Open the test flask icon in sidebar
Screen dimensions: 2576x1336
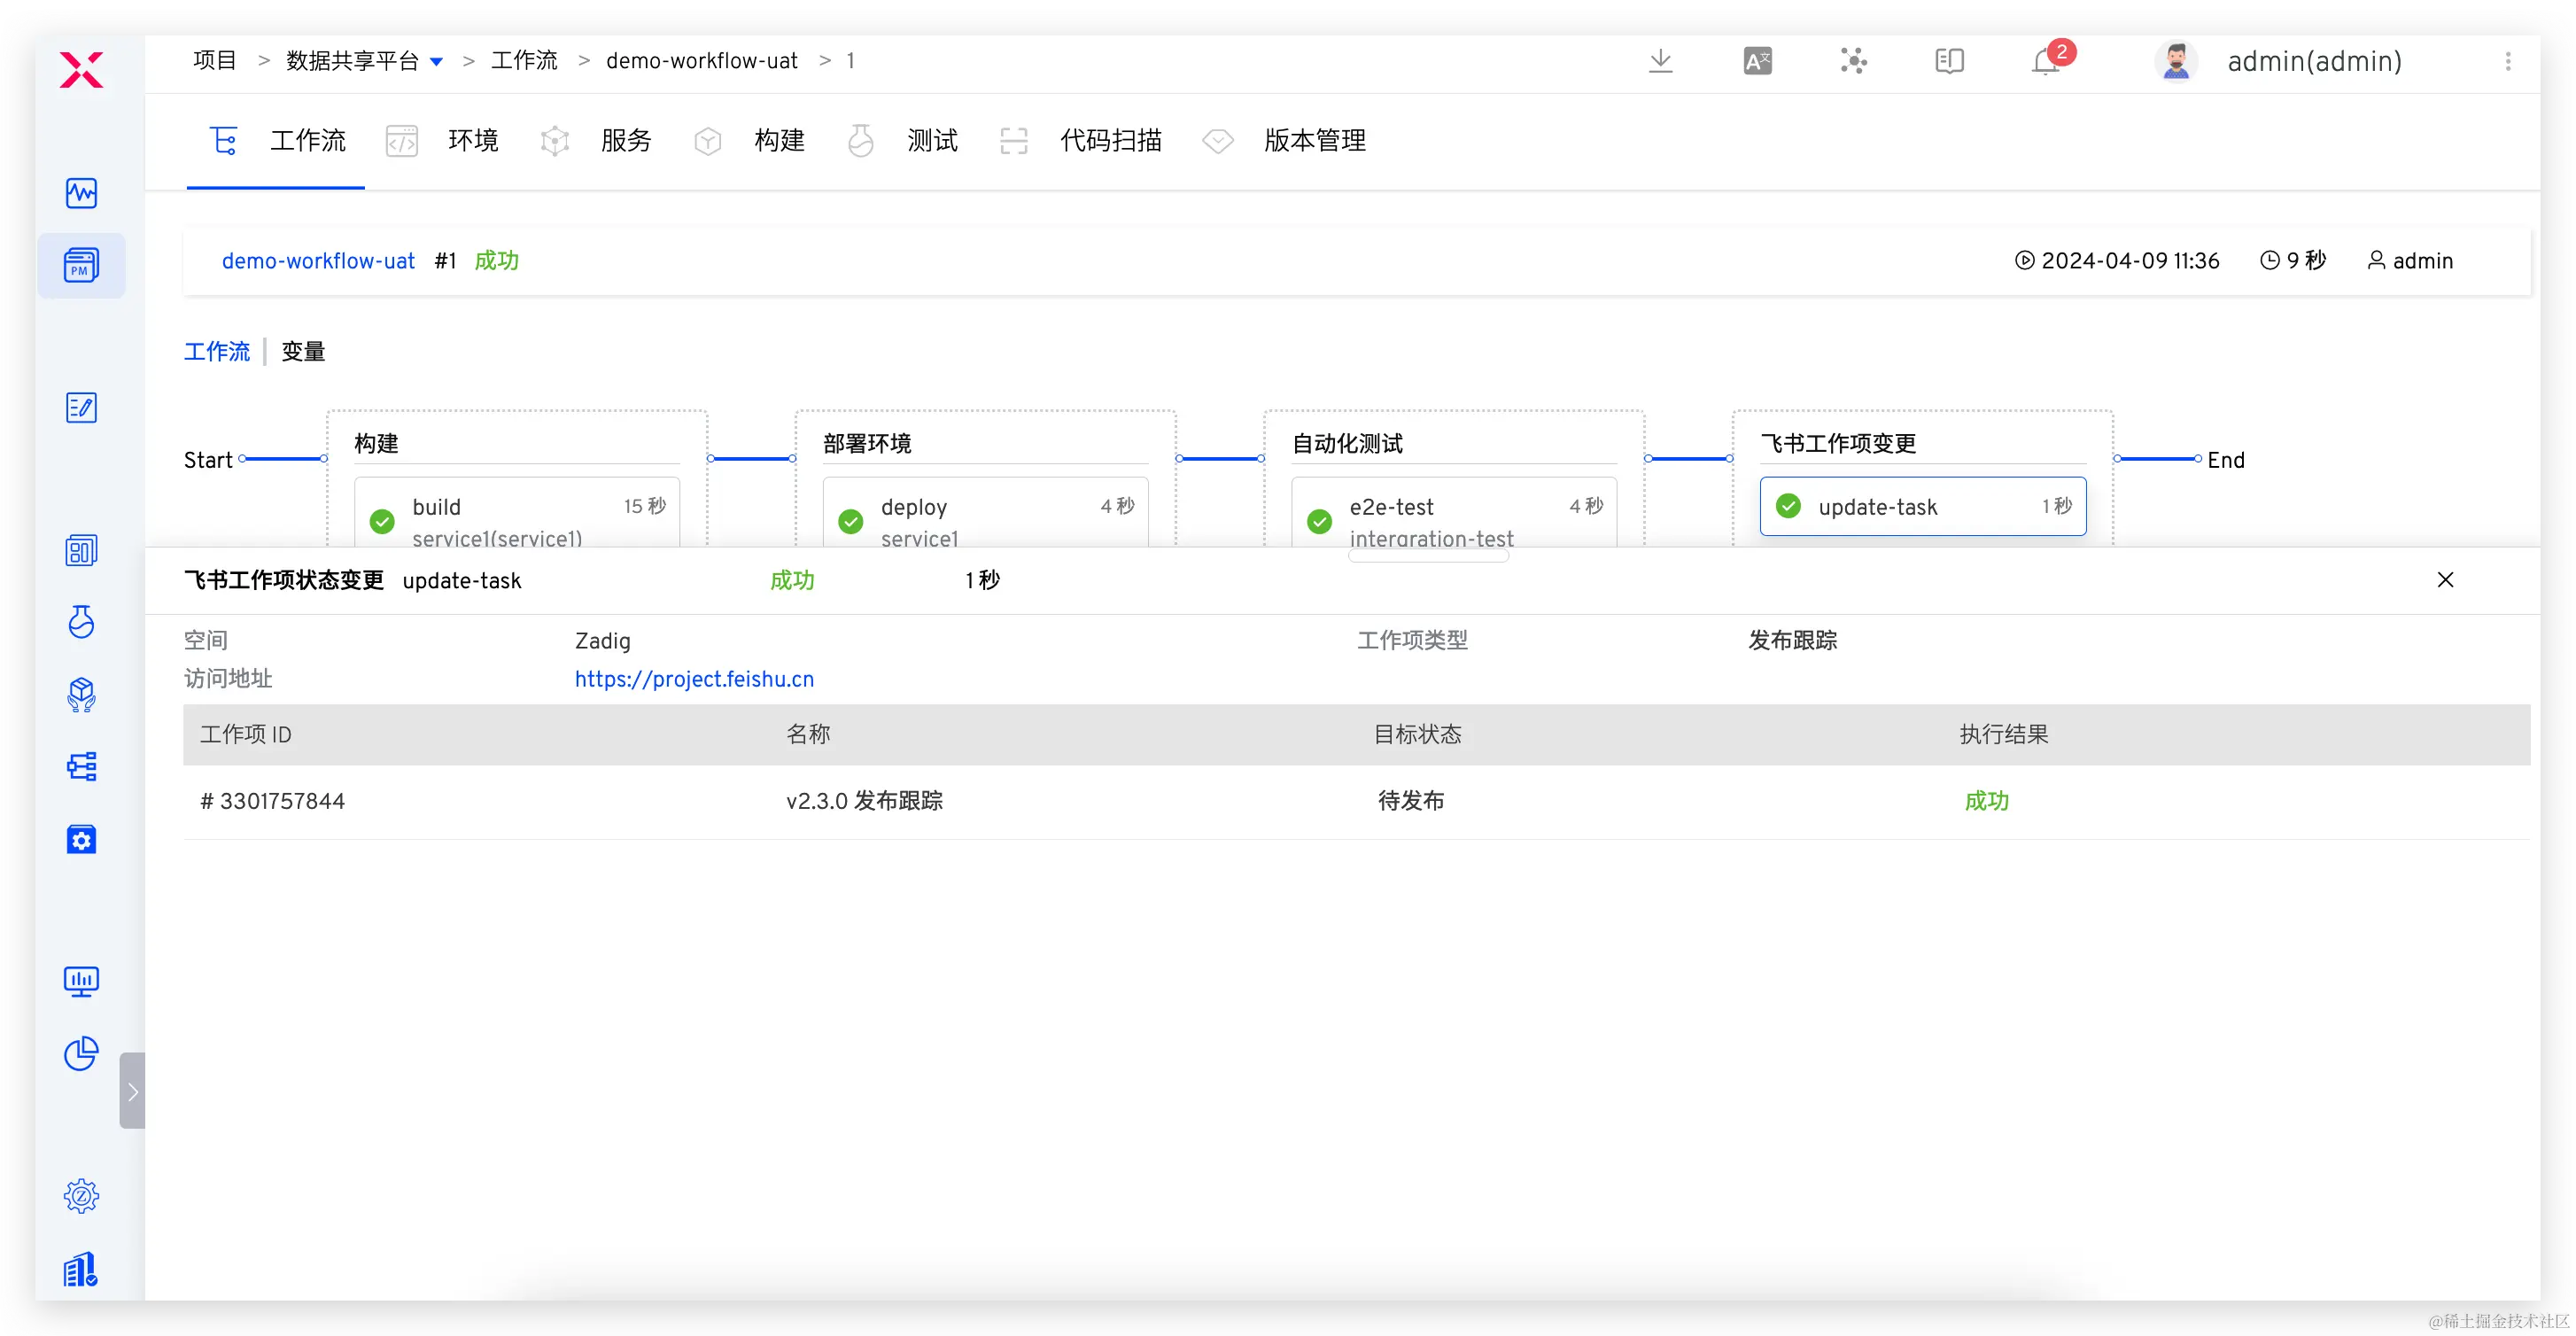coord(81,622)
